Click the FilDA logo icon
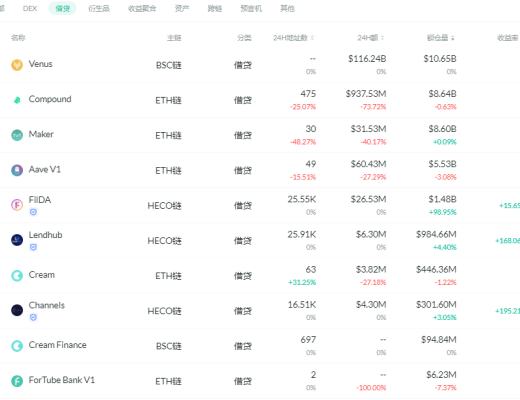 [17, 204]
